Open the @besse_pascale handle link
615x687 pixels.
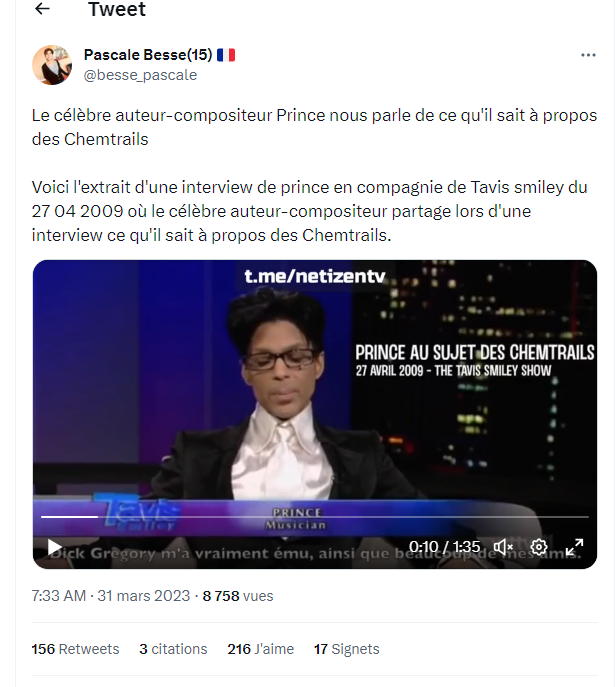click(x=140, y=75)
